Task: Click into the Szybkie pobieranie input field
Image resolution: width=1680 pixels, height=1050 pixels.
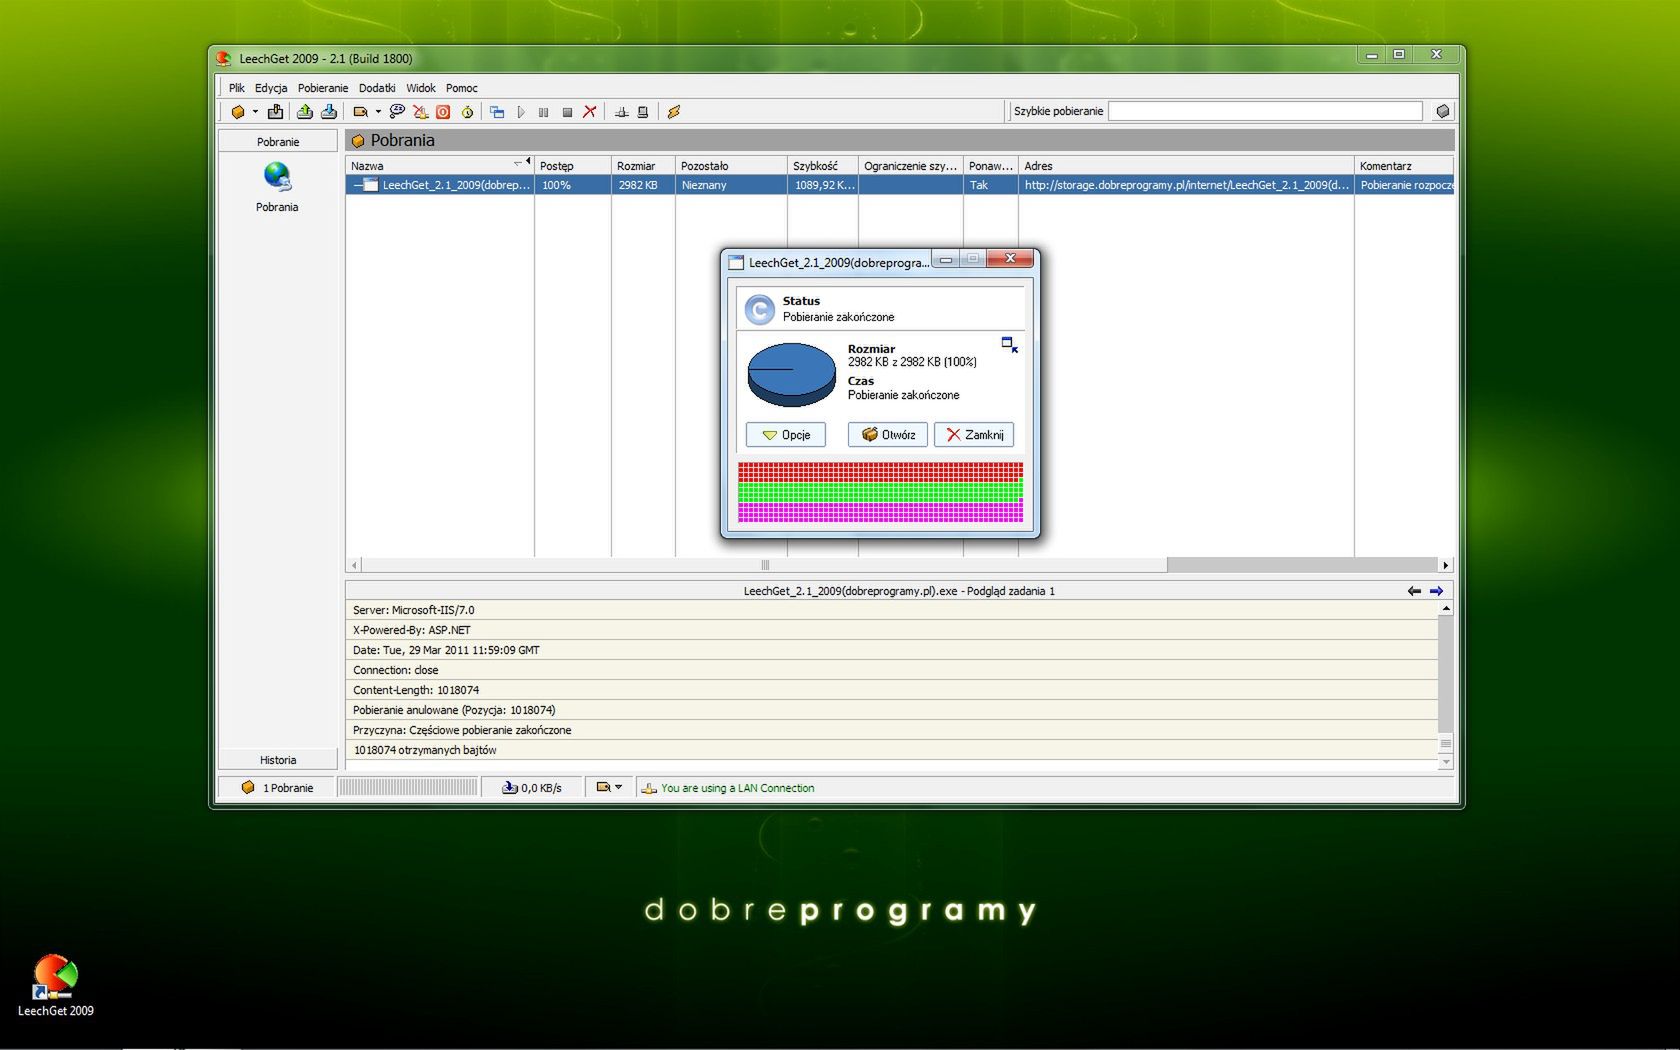Action: pos(1265,111)
